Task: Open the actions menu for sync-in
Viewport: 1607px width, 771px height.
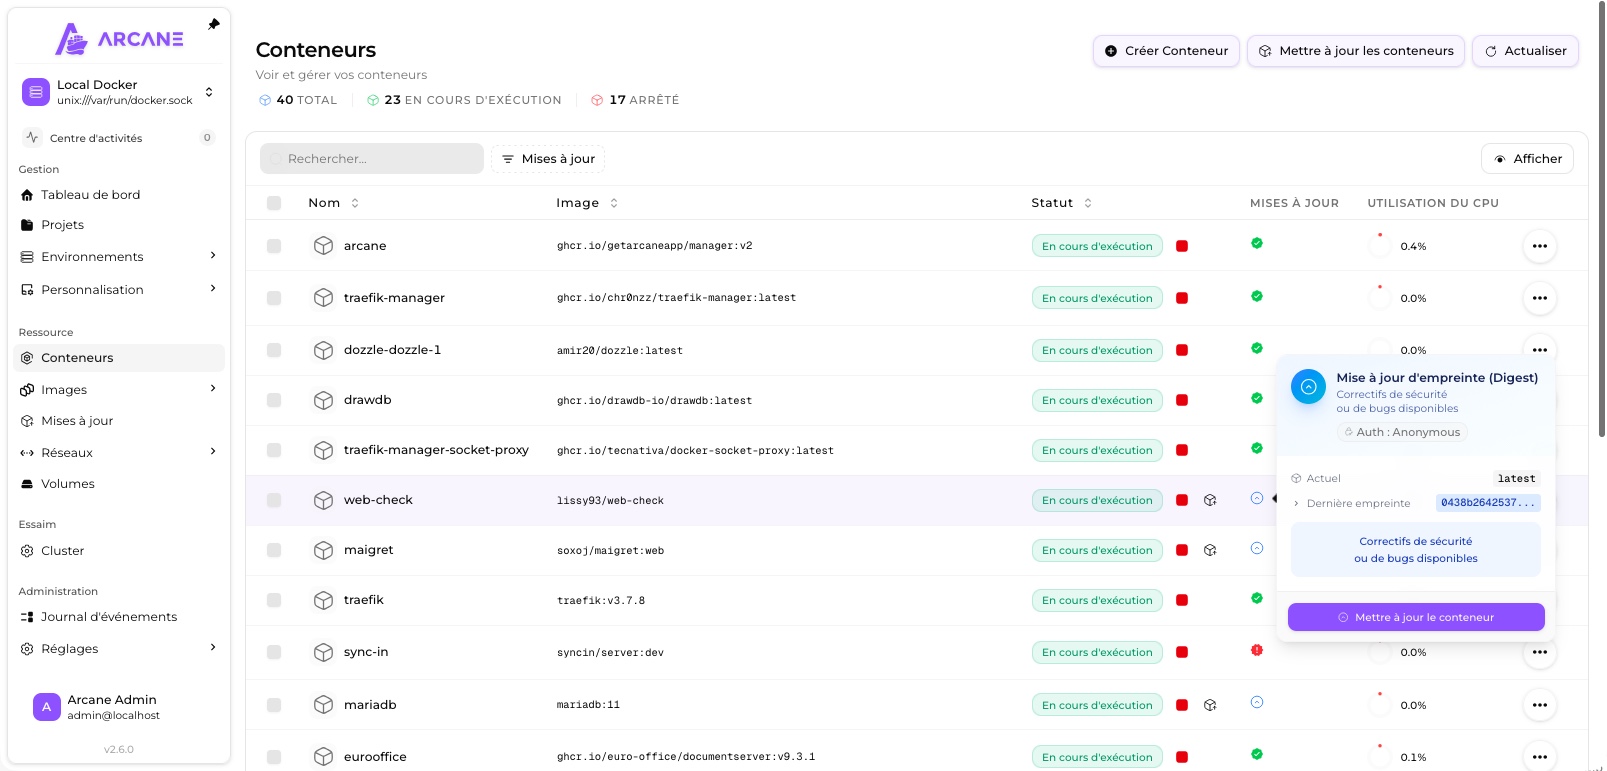Action: [1540, 652]
